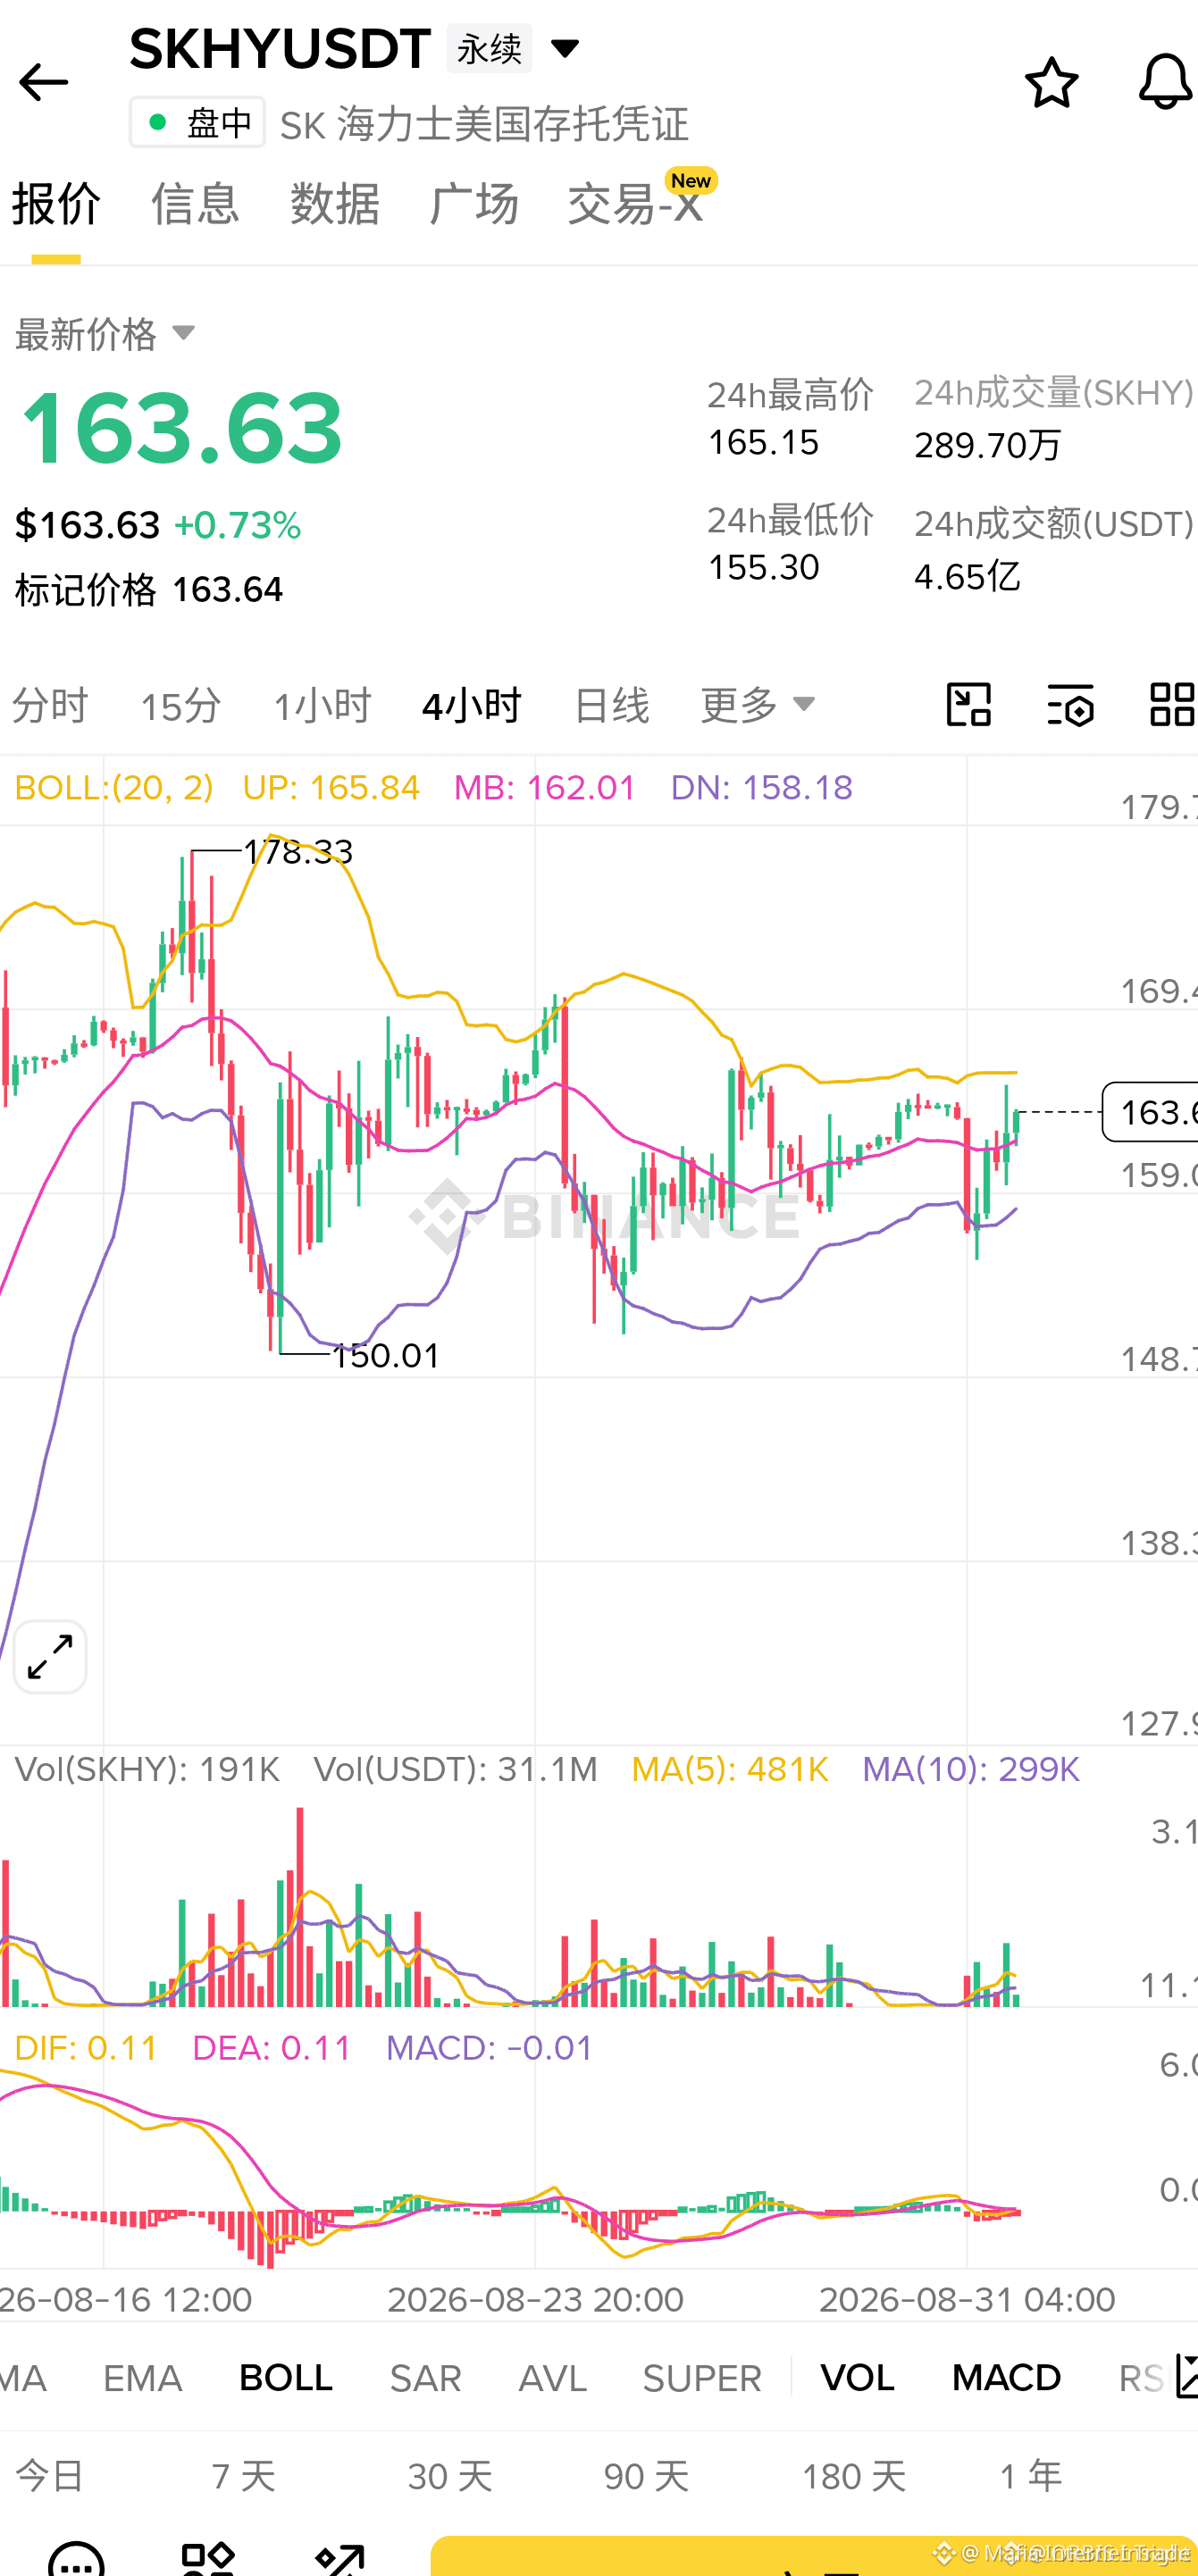Tap the MA(10): 299K volume legend

tap(971, 1769)
